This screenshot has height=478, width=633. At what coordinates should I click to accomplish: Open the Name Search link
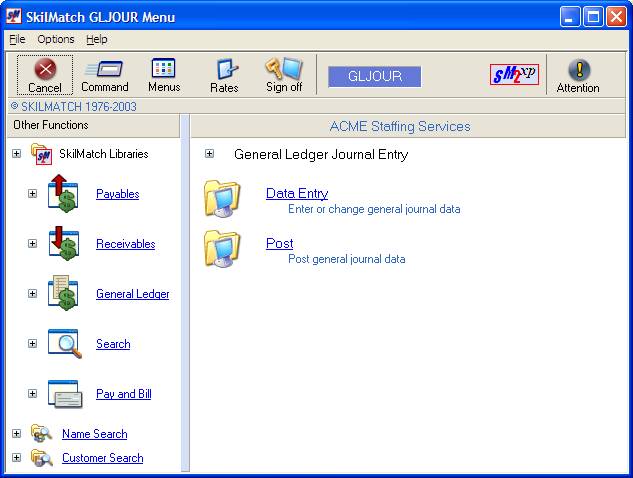(x=94, y=434)
